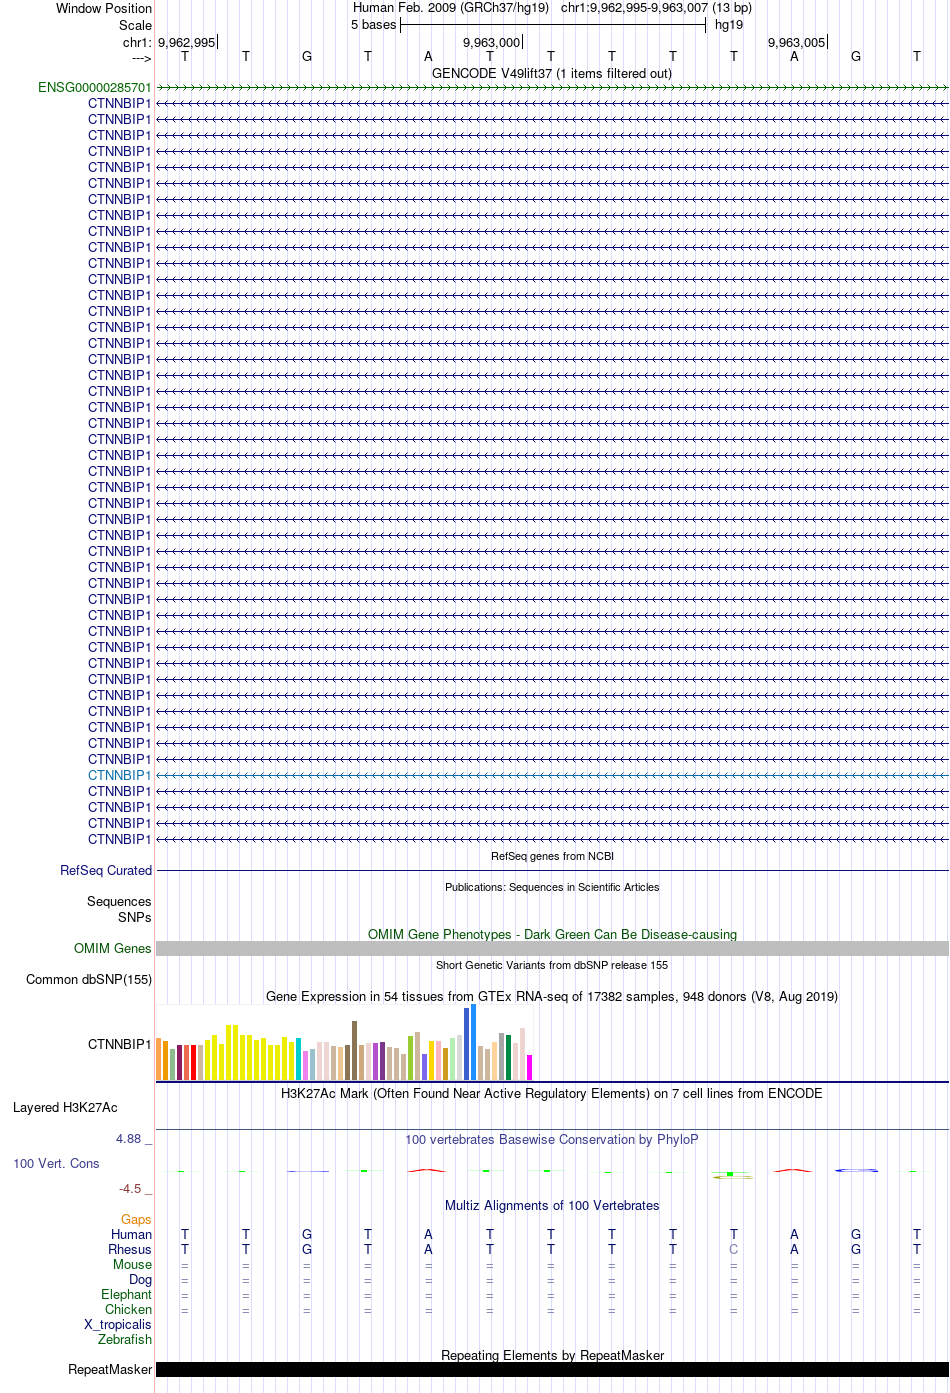950x1393 pixels.
Task: Click the GTEx CTNNBIP1 label beside bar chart
Action: pyautogui.click(x=120, y=1044)
